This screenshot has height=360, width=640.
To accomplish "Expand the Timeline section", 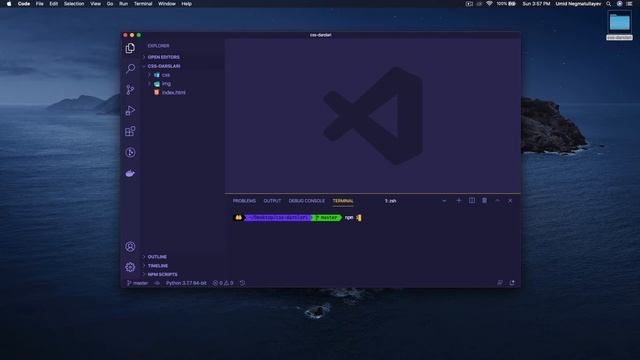I will [x=183, y=266].
